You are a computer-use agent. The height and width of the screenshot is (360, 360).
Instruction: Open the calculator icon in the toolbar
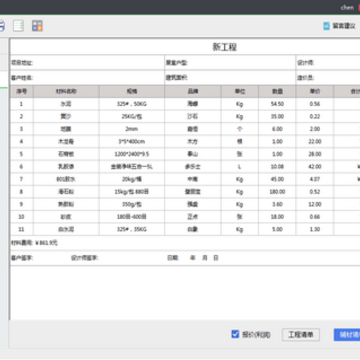[37, 26]
